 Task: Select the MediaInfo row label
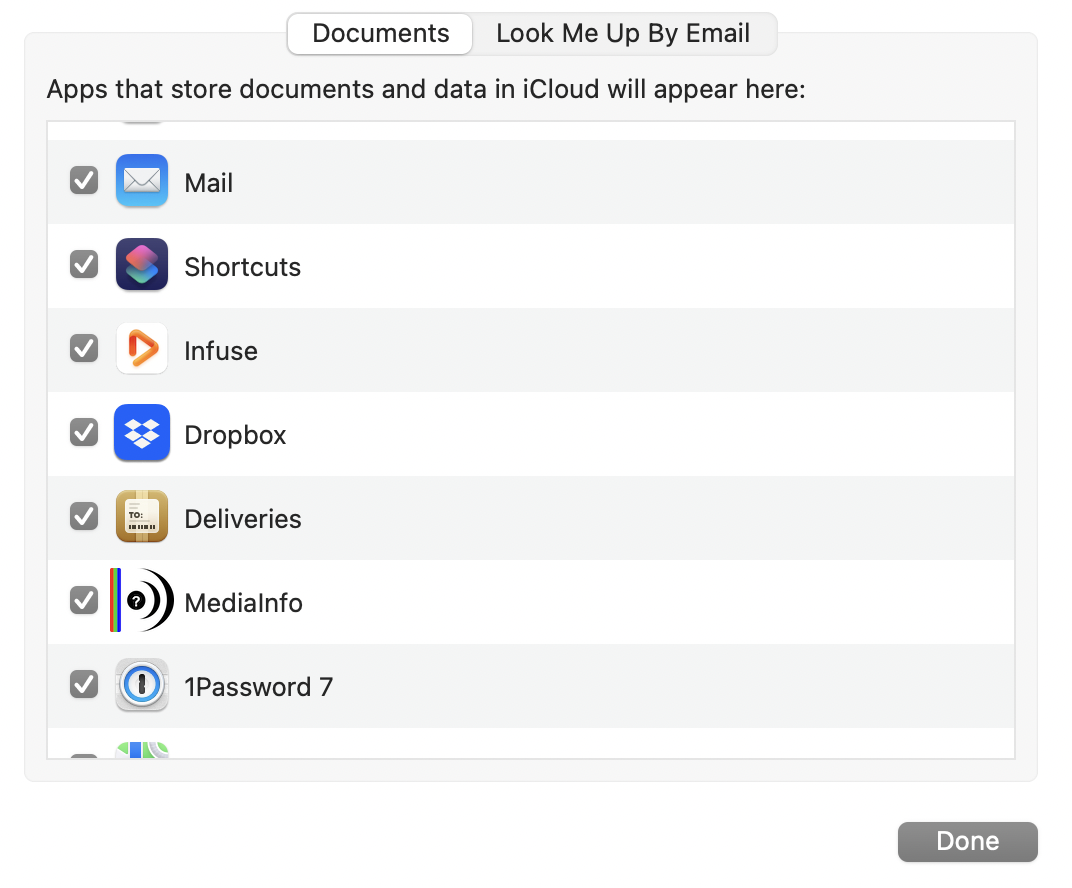(243, 603)
